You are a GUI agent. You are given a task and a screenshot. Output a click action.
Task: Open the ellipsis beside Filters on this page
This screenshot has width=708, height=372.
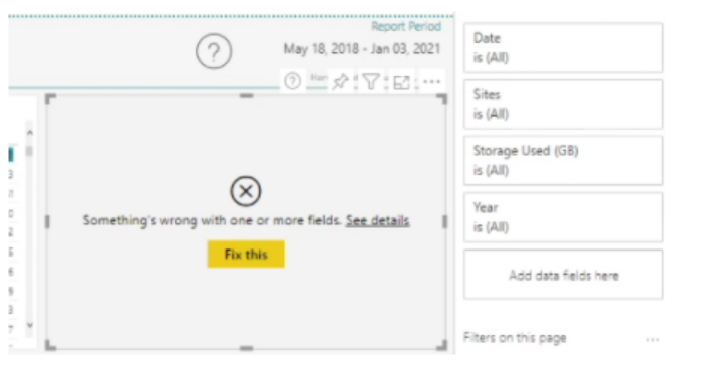click(653, 339)
